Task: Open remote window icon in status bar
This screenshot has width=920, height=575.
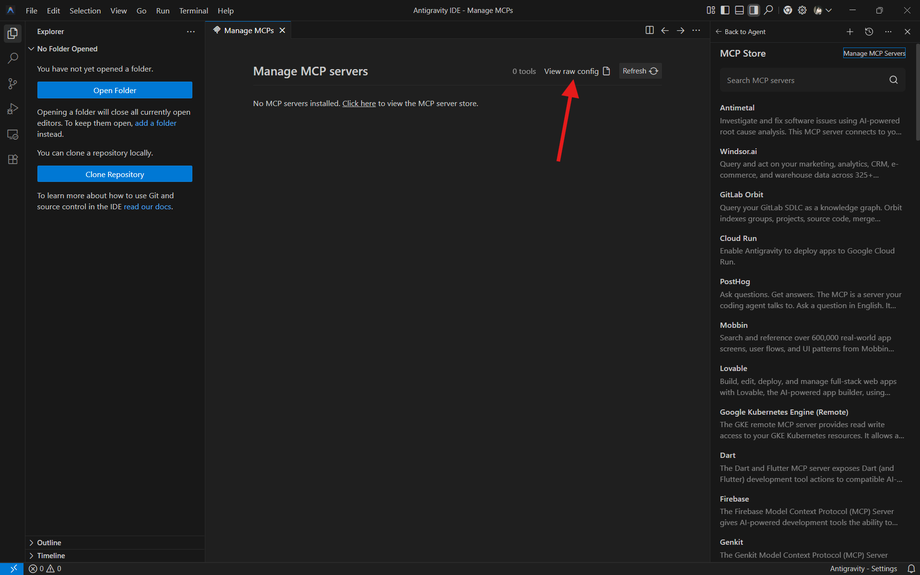Action: (x=12, y=569)
